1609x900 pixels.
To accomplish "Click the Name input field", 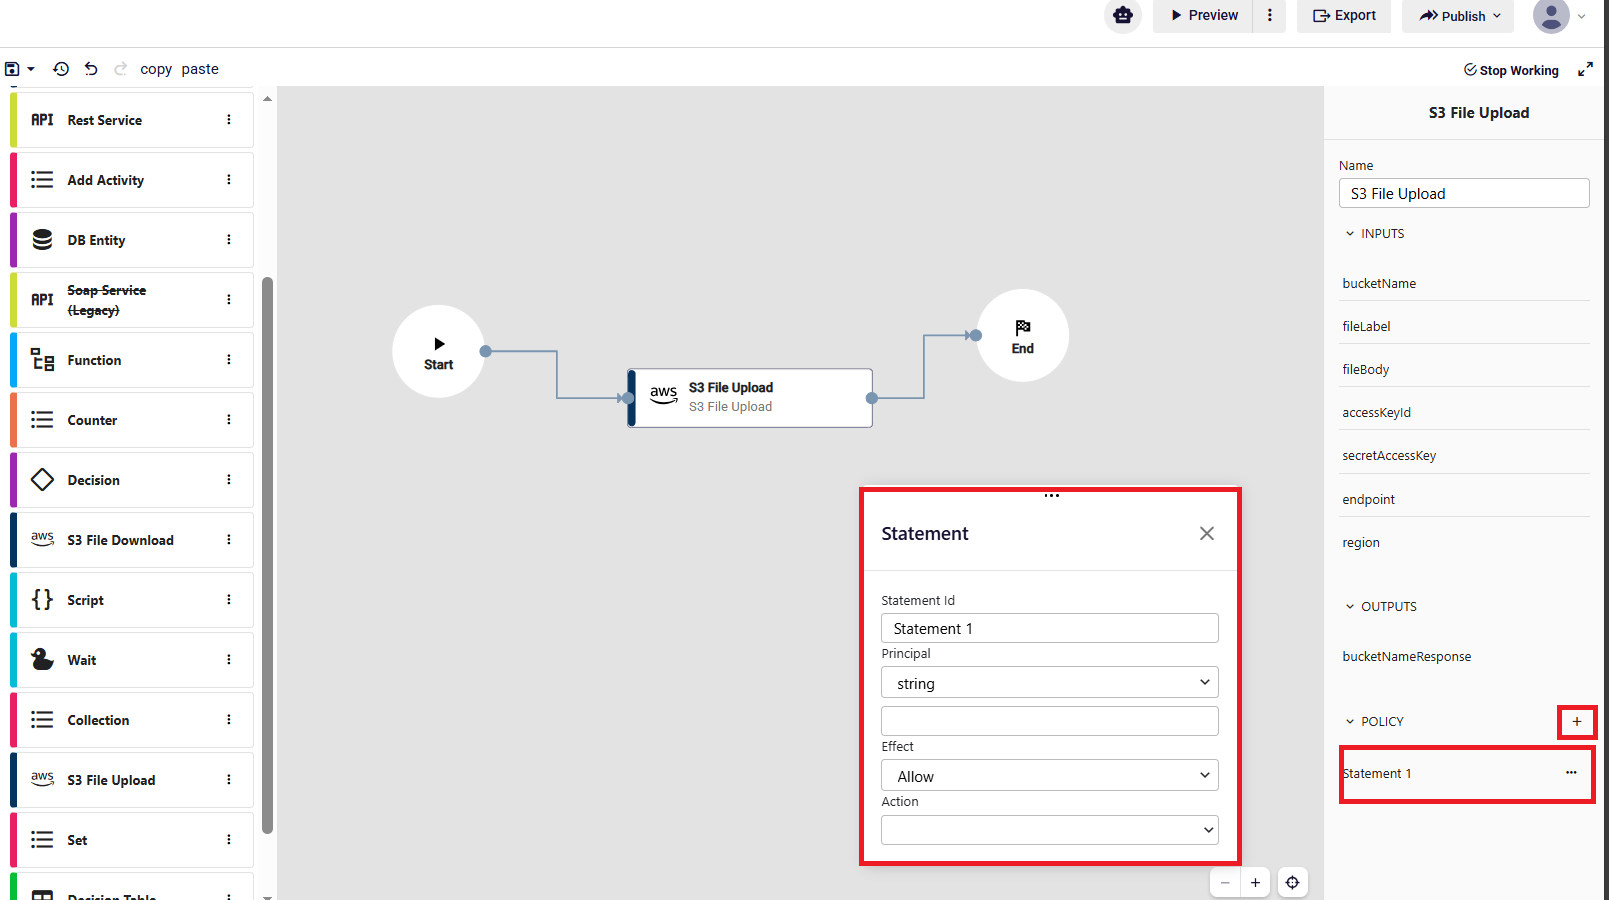I will pos(1464,193).
